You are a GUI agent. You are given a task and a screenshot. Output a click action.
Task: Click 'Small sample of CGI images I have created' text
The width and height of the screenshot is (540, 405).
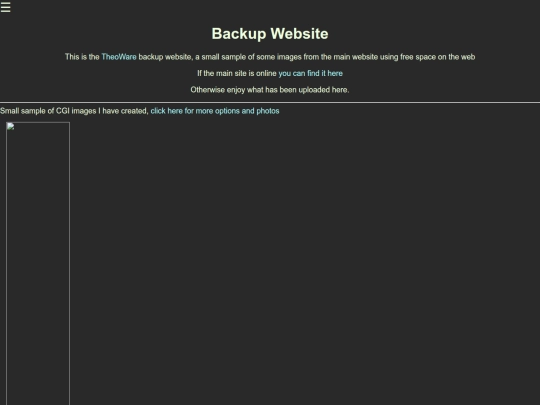click(x=74, y=111)
